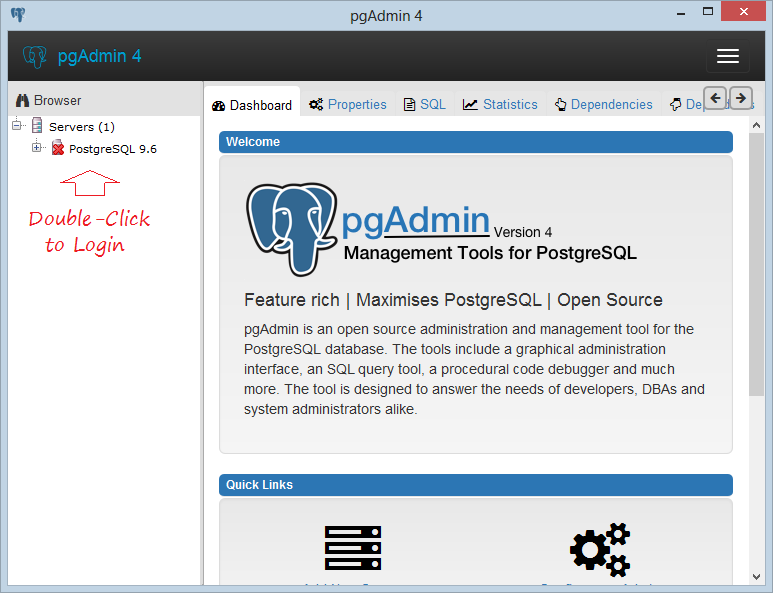Select the Servers (1) tree item
773x593 pixels.
coord(82,127)
